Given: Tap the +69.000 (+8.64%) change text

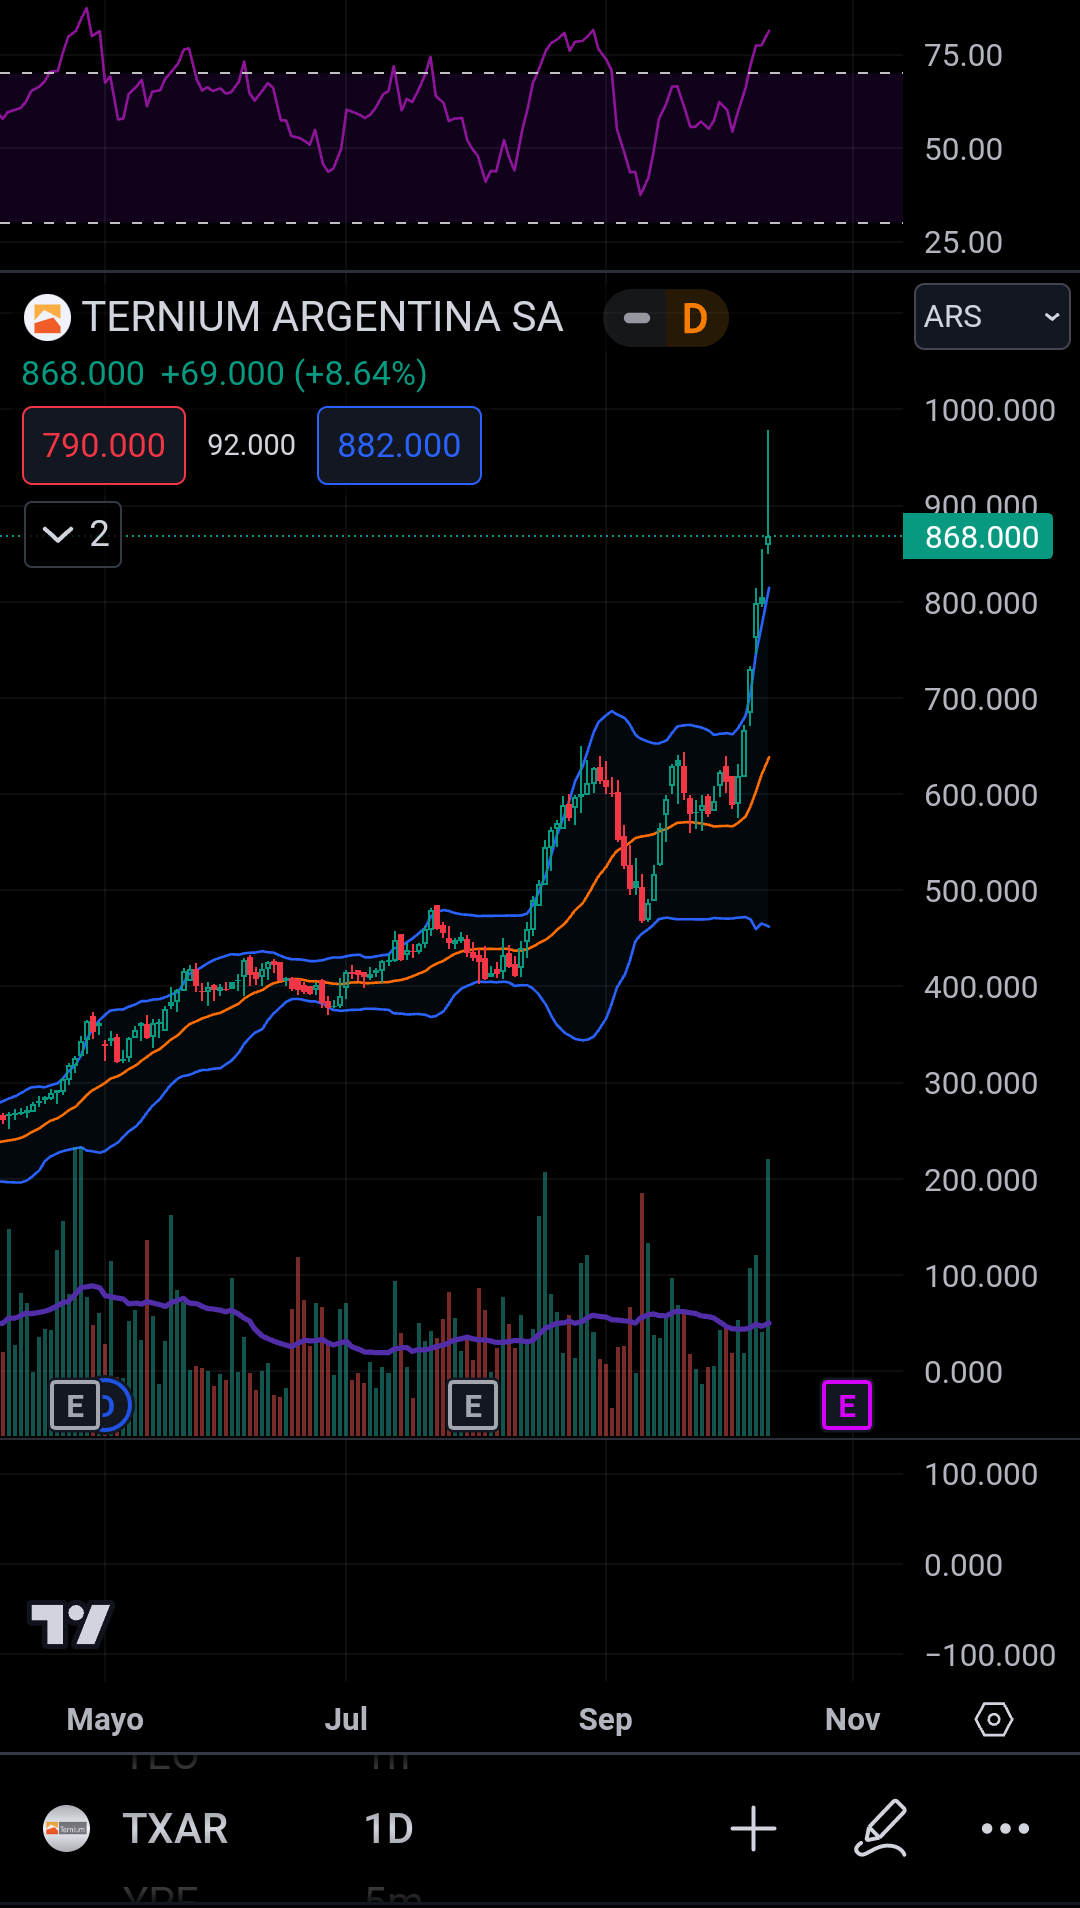Looking at the screenshot, I should pyautogui.click(x=294, y=374).
